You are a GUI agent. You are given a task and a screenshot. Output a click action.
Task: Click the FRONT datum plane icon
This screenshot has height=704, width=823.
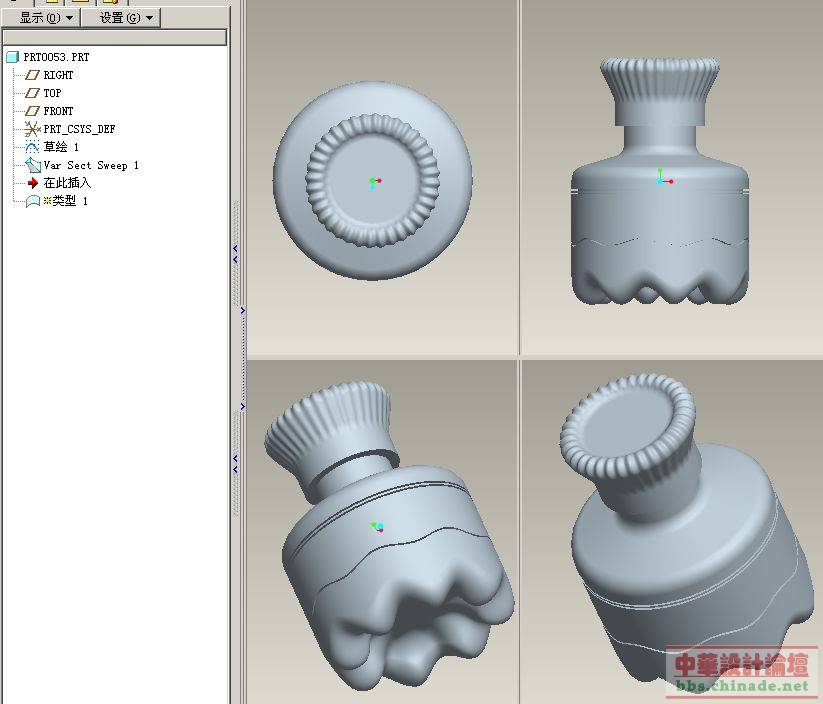point(33,111)
